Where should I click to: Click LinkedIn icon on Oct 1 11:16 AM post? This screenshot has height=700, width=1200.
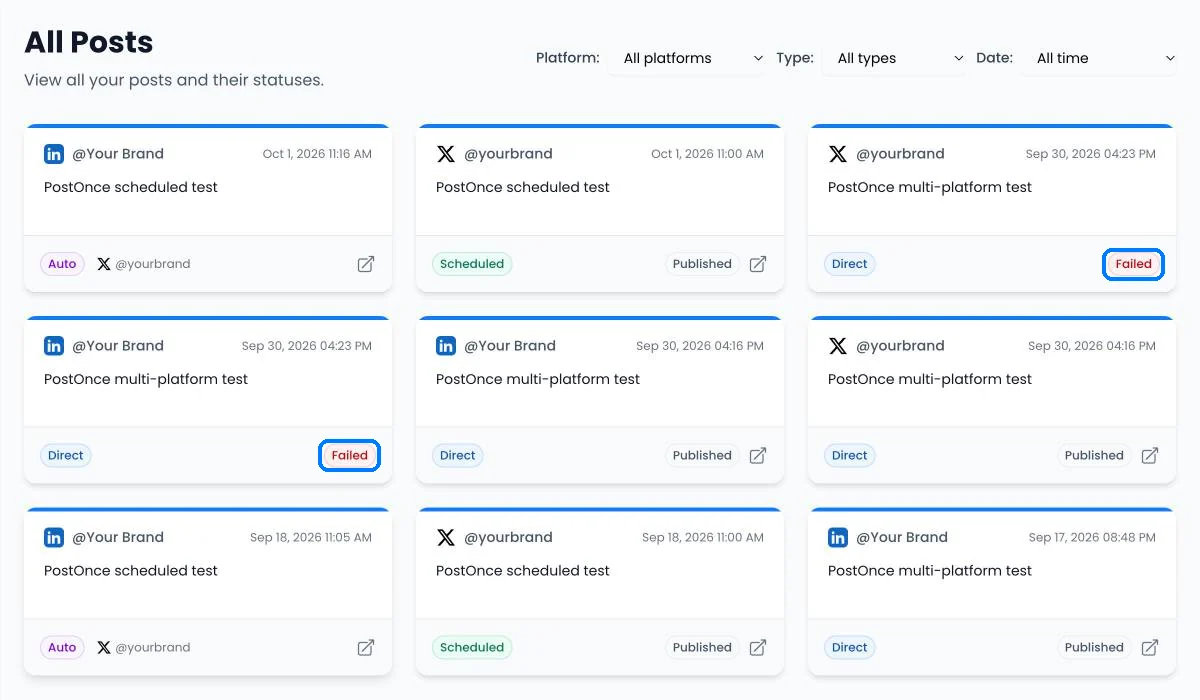(x=54, y=154)
